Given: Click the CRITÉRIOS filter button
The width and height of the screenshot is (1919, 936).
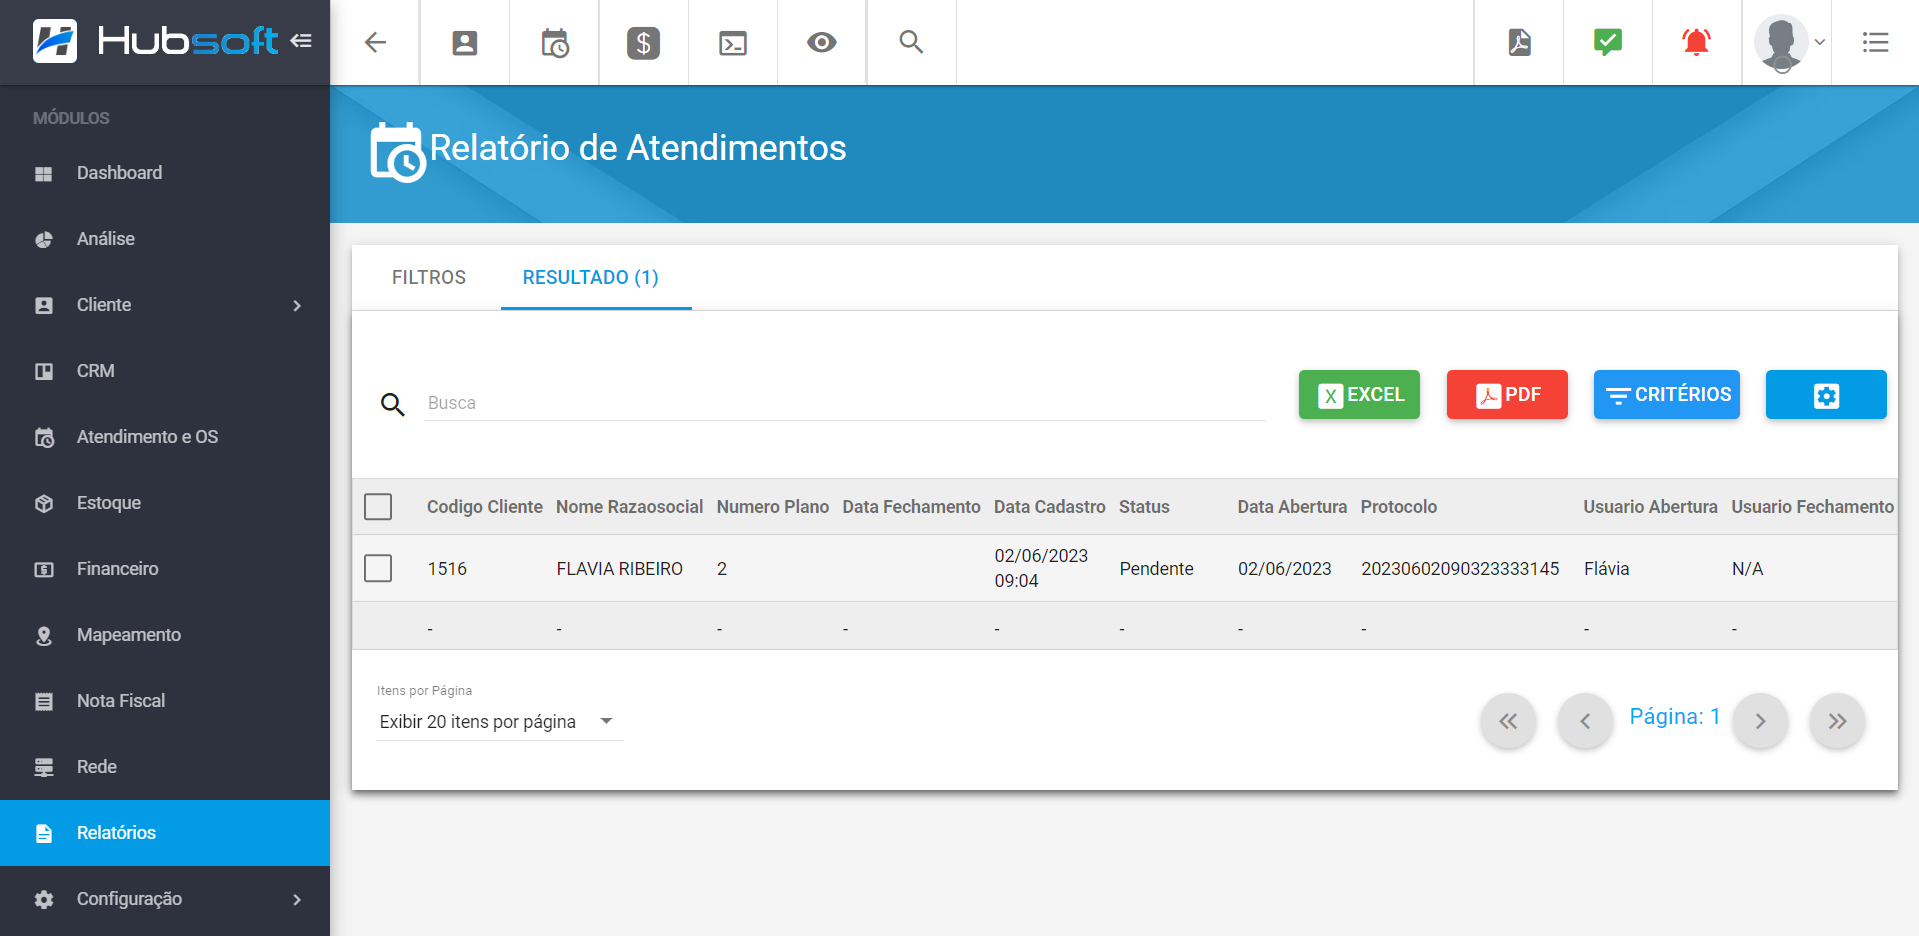Looking at the screenshot, I should click(1666, 395).
